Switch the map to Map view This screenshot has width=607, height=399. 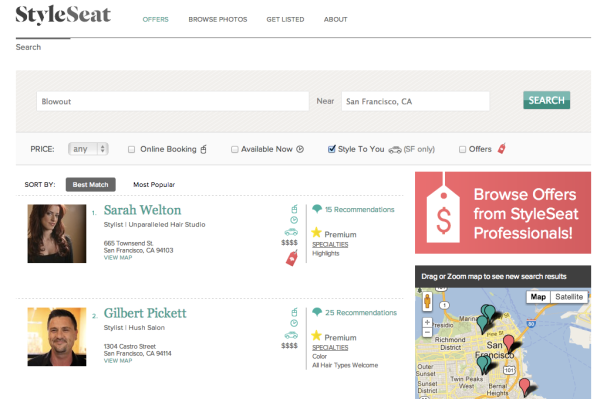point(538,297)
